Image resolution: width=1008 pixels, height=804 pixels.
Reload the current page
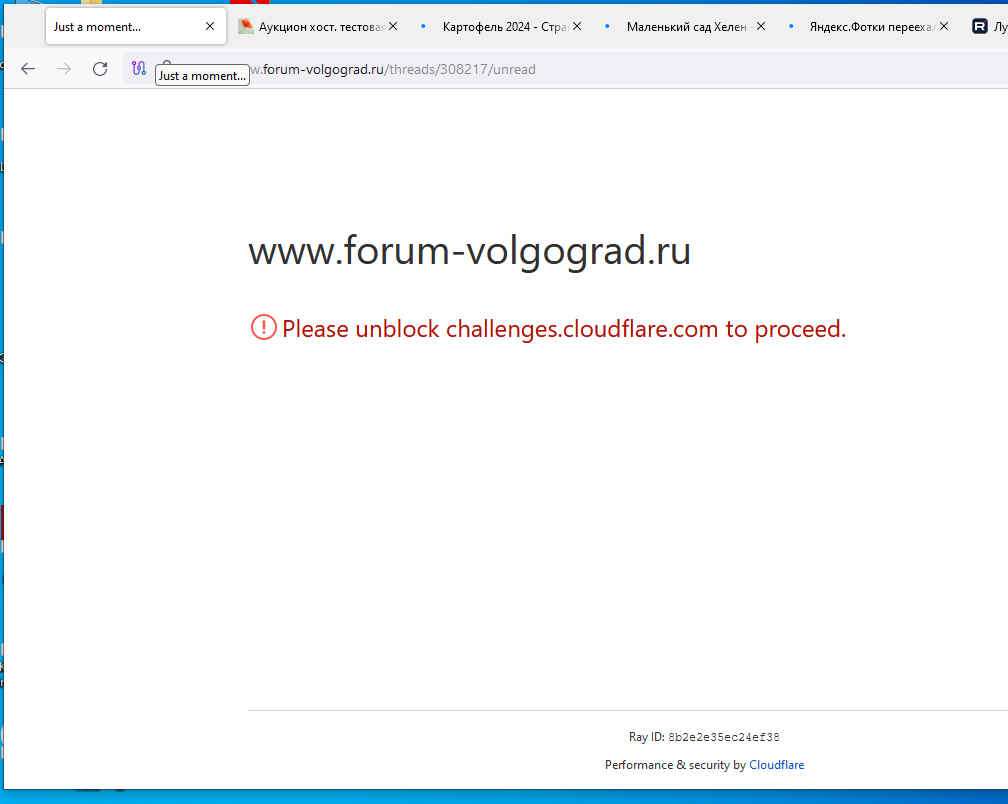(100, 69)
